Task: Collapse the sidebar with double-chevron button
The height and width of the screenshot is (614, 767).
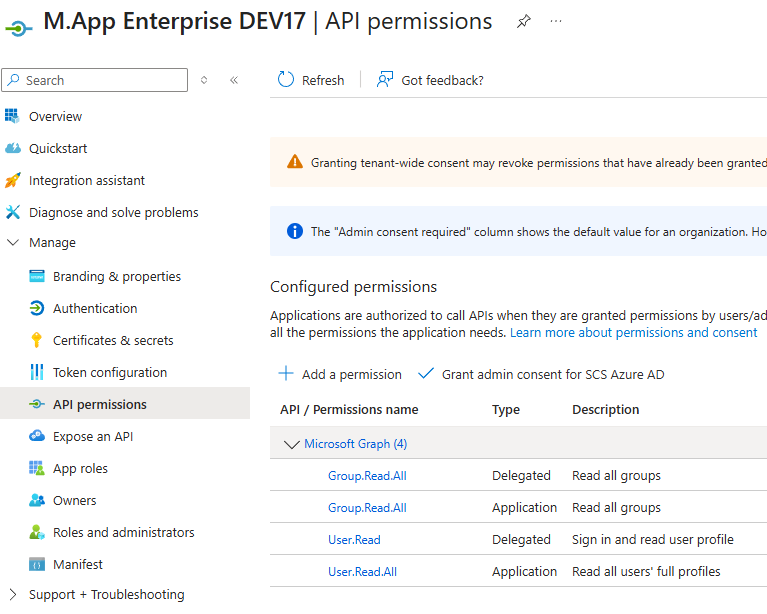Action: click(234, 80)
